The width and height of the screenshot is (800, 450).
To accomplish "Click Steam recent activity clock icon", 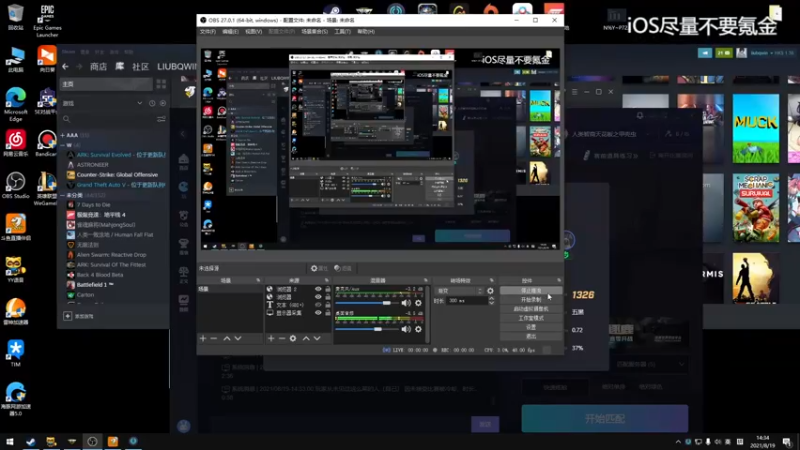I will pyautogui.click(x=152, y=103).
